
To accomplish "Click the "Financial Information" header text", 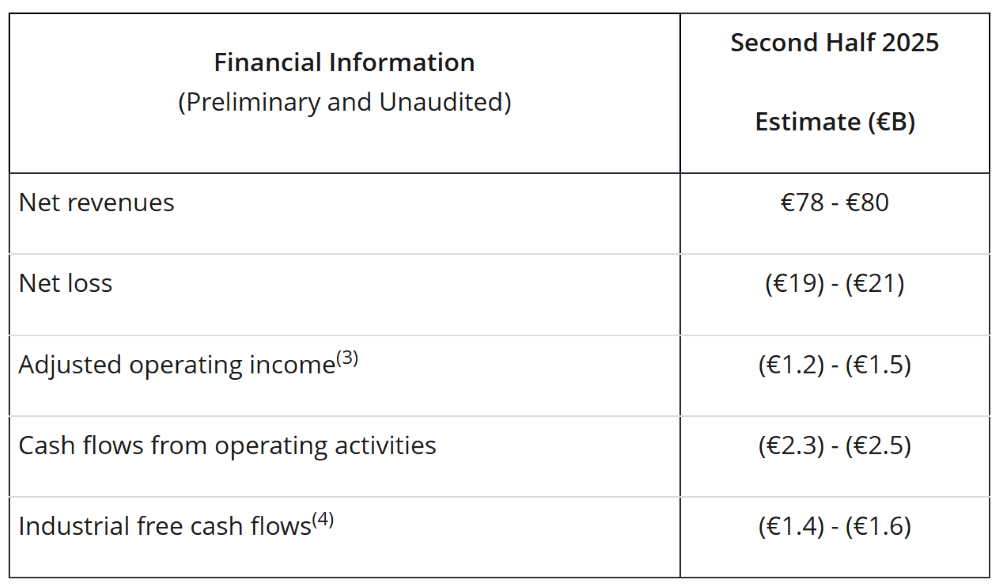I will coord(344,62).
